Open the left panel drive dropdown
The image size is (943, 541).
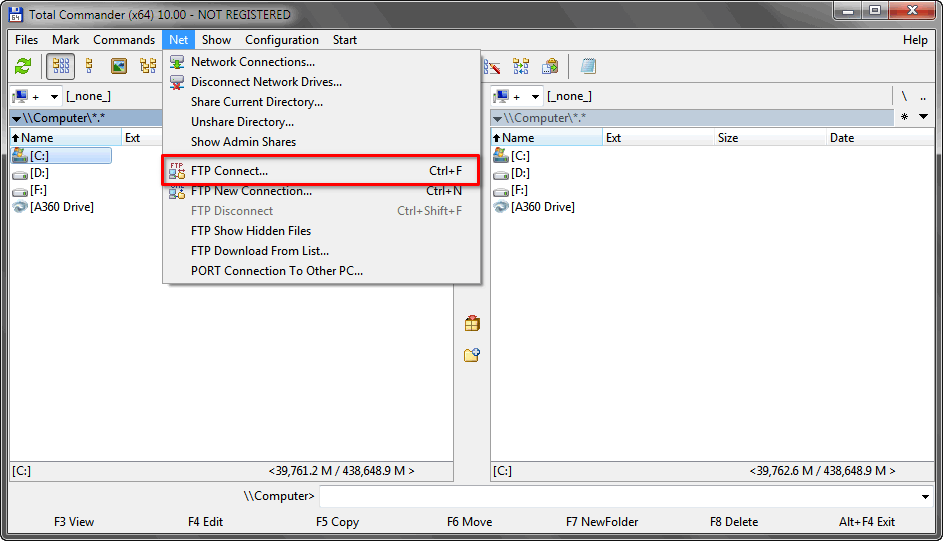click(x=36, y=96)
